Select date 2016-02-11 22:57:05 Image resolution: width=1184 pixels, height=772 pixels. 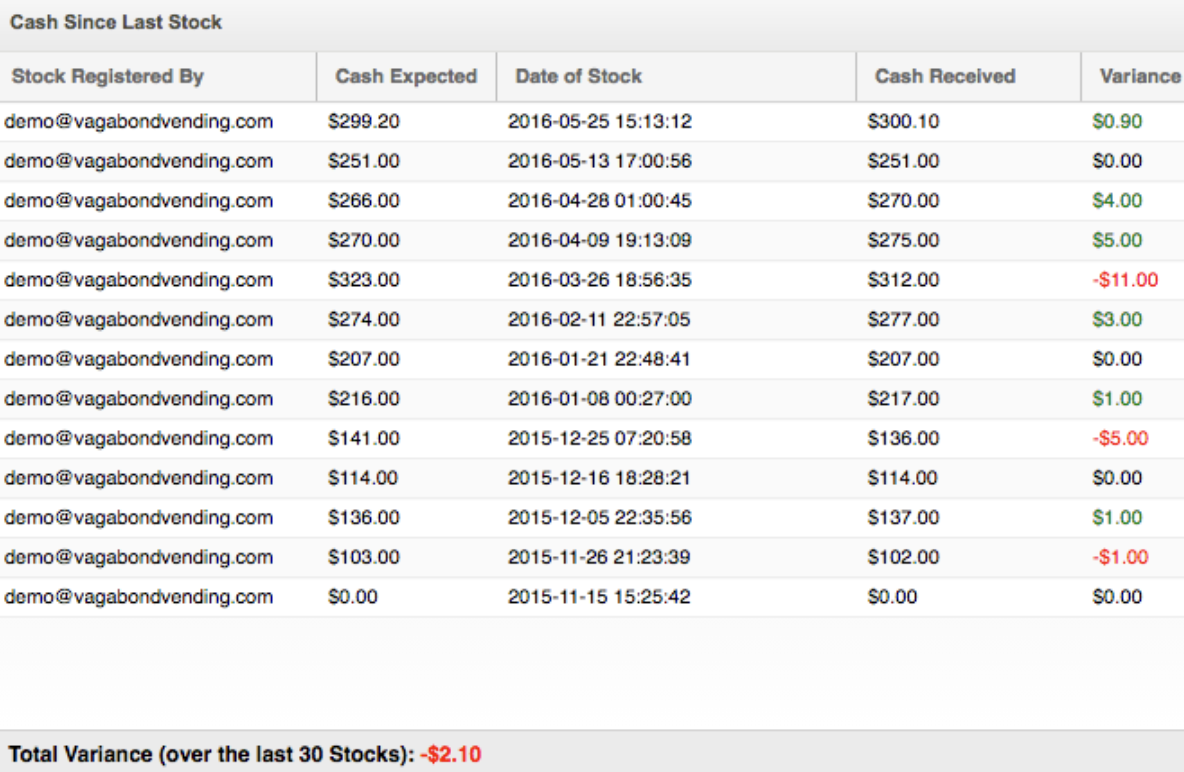(x=599, y=320)
